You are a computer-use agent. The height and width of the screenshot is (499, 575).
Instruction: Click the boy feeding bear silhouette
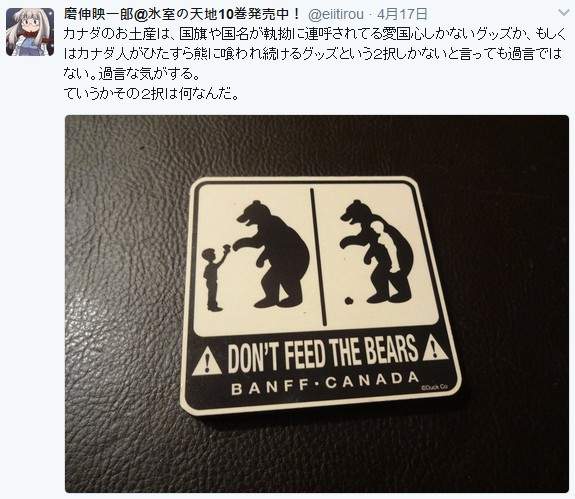coord(215,278)
